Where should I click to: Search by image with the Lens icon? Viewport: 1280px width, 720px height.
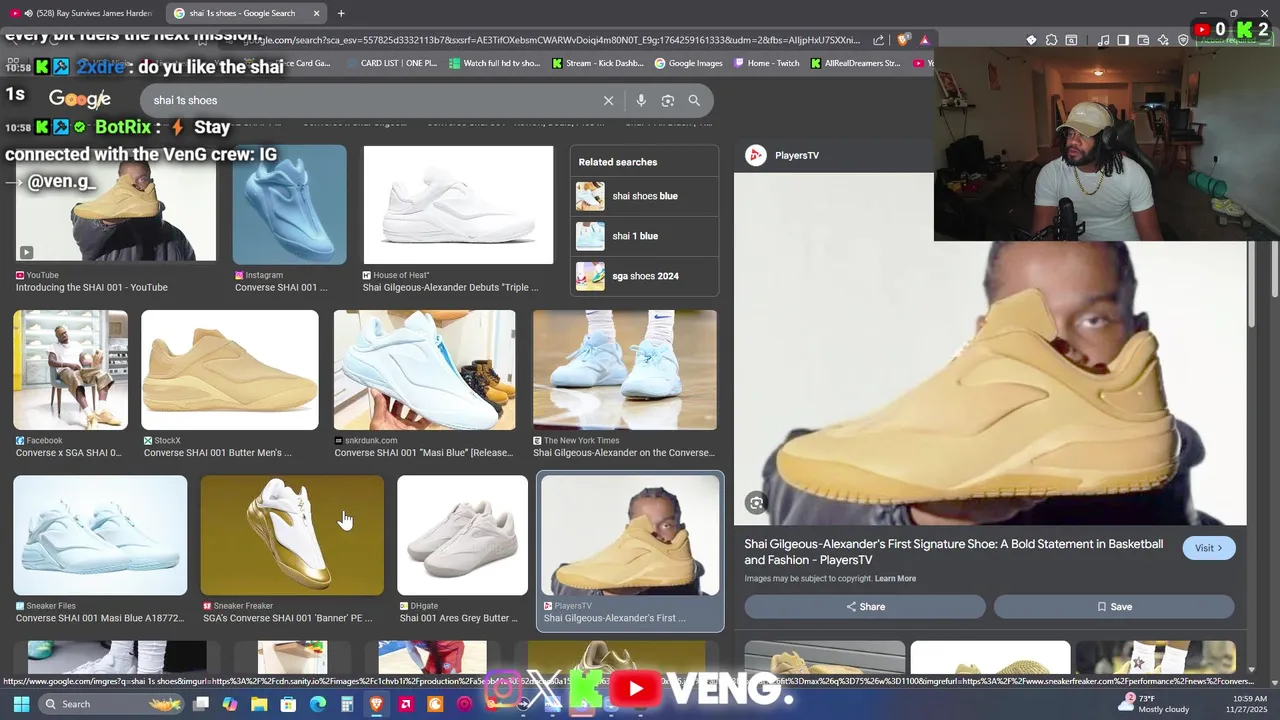coord(668,100)
